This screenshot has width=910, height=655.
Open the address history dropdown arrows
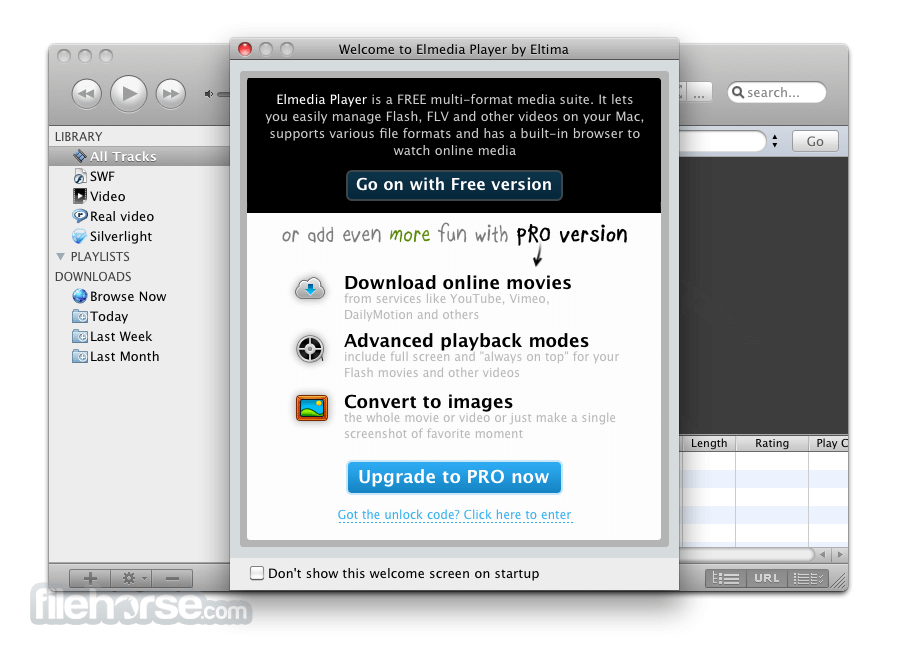tap(775, 141)
